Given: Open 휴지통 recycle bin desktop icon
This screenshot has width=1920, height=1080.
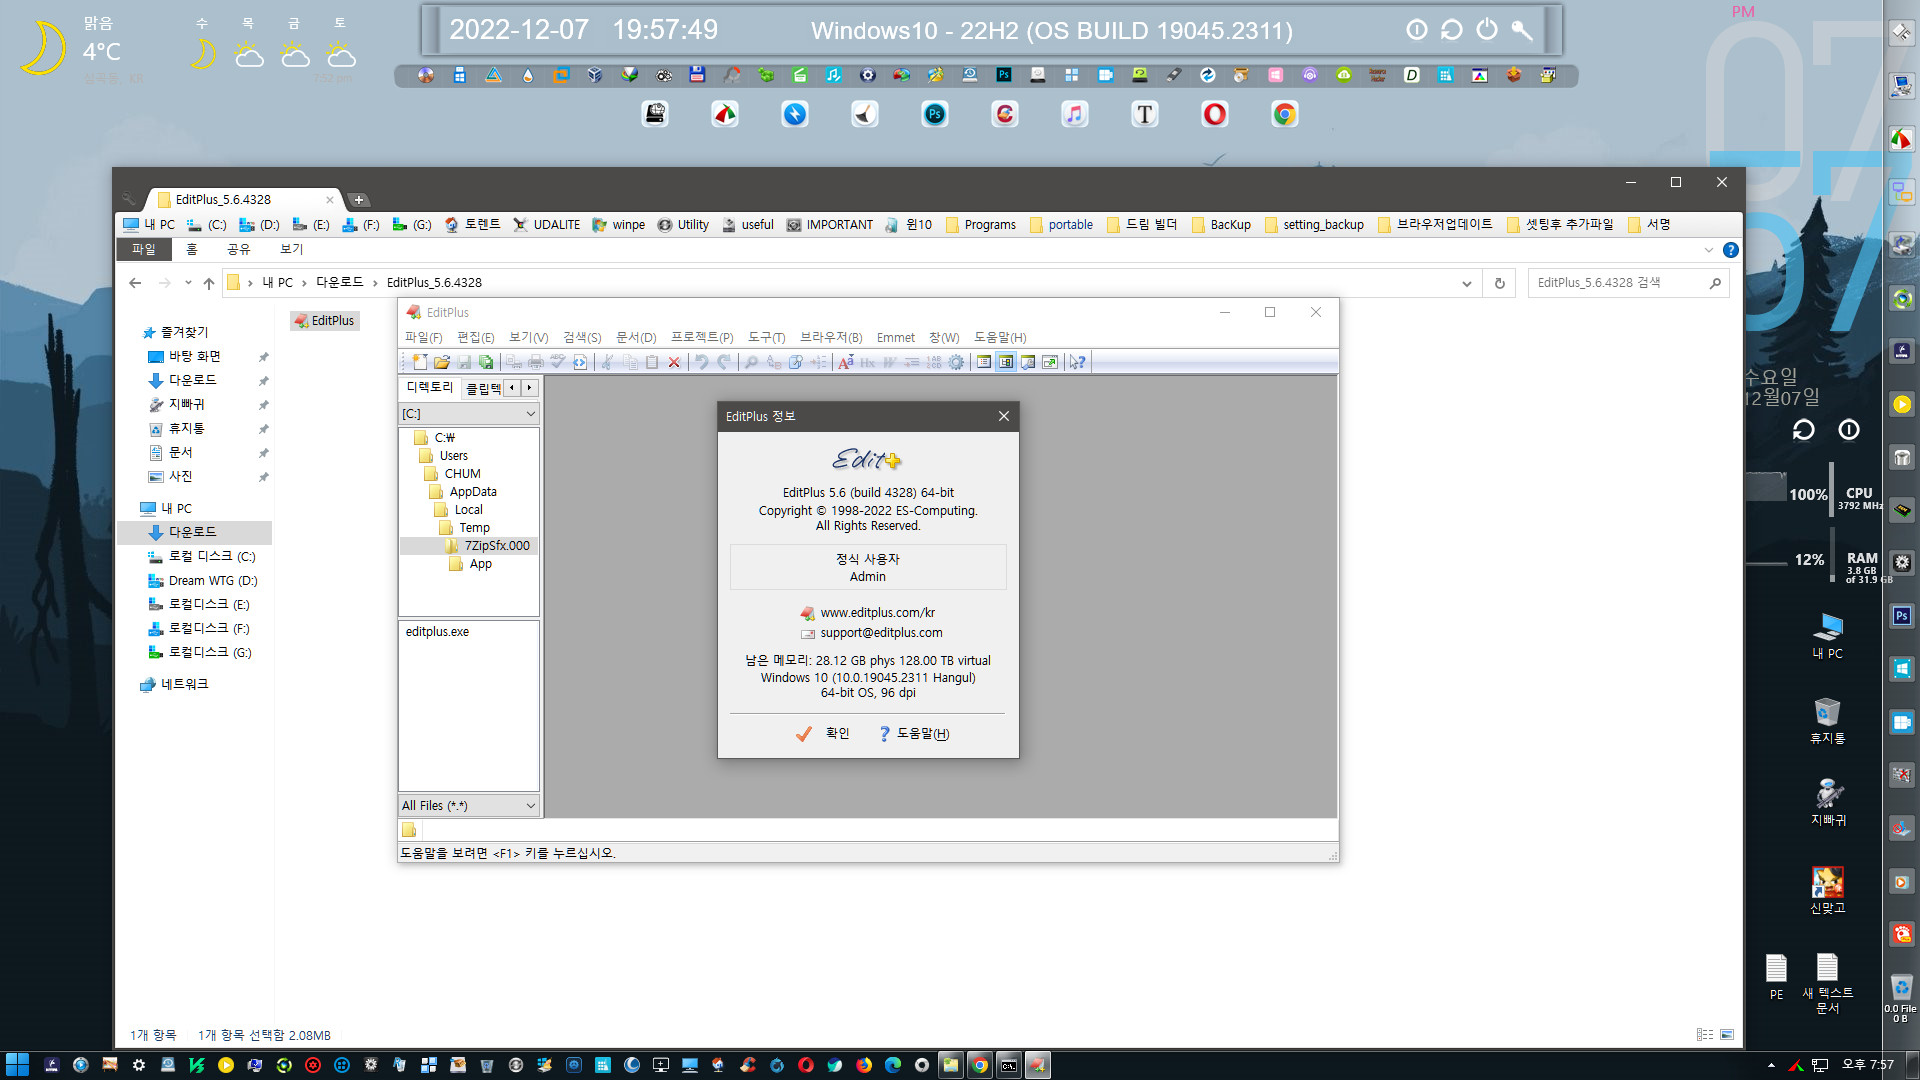Looking at the screenshot, I should pyautogui.click(x=1827, y=720).
